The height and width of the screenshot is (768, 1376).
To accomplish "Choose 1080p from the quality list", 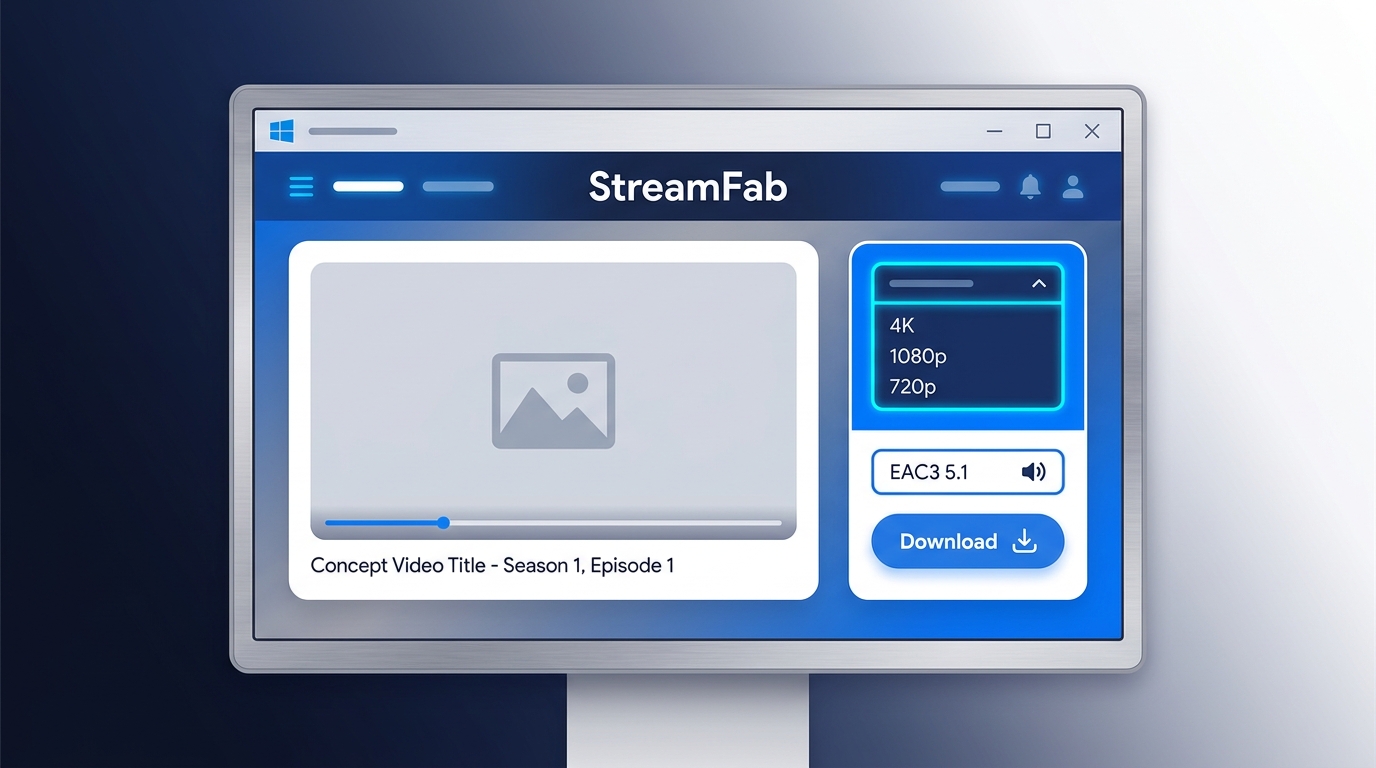I will (917, 356).
